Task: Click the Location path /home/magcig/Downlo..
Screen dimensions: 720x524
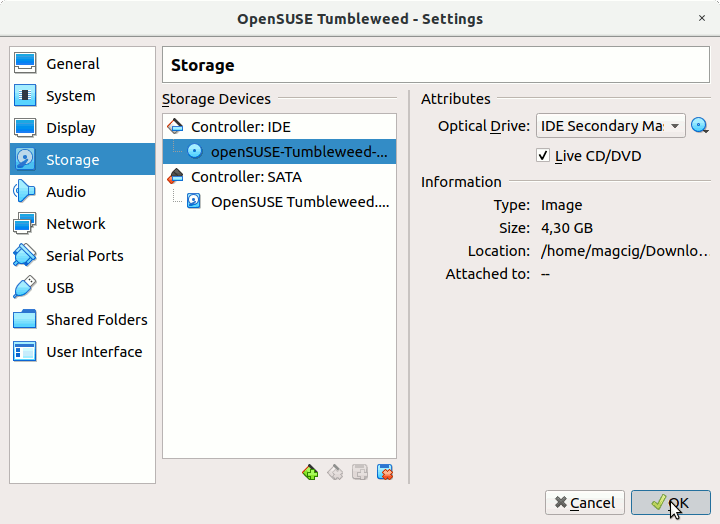Action: (x=624, y=251)
